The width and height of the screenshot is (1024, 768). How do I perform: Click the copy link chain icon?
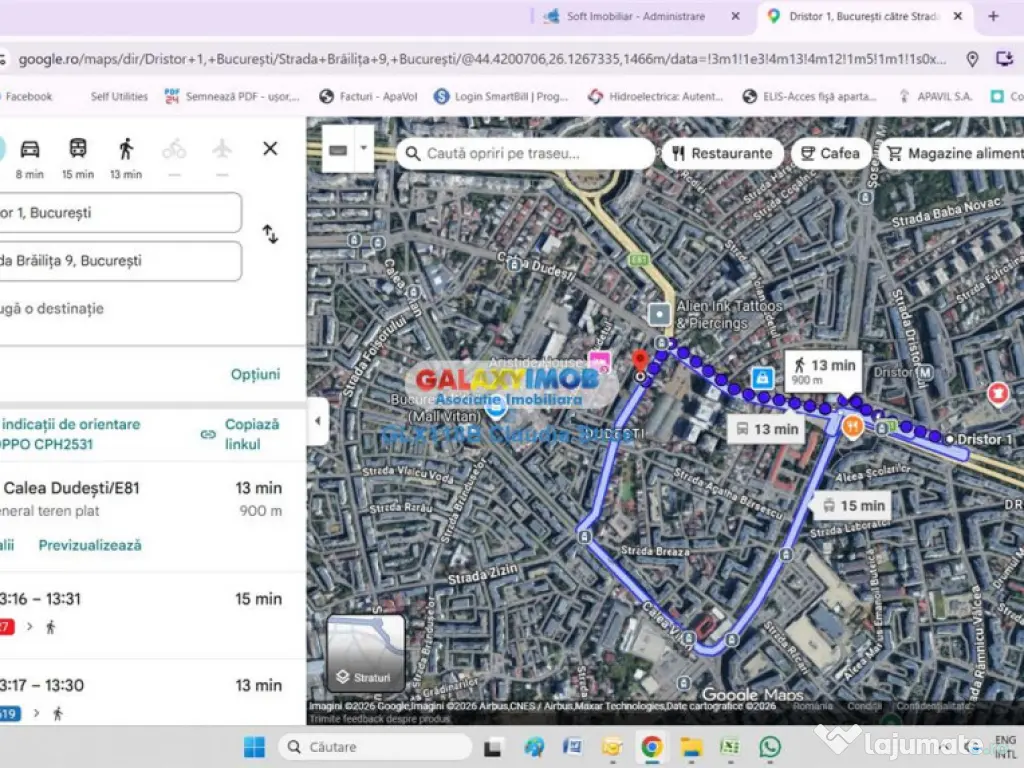[208, 434]
